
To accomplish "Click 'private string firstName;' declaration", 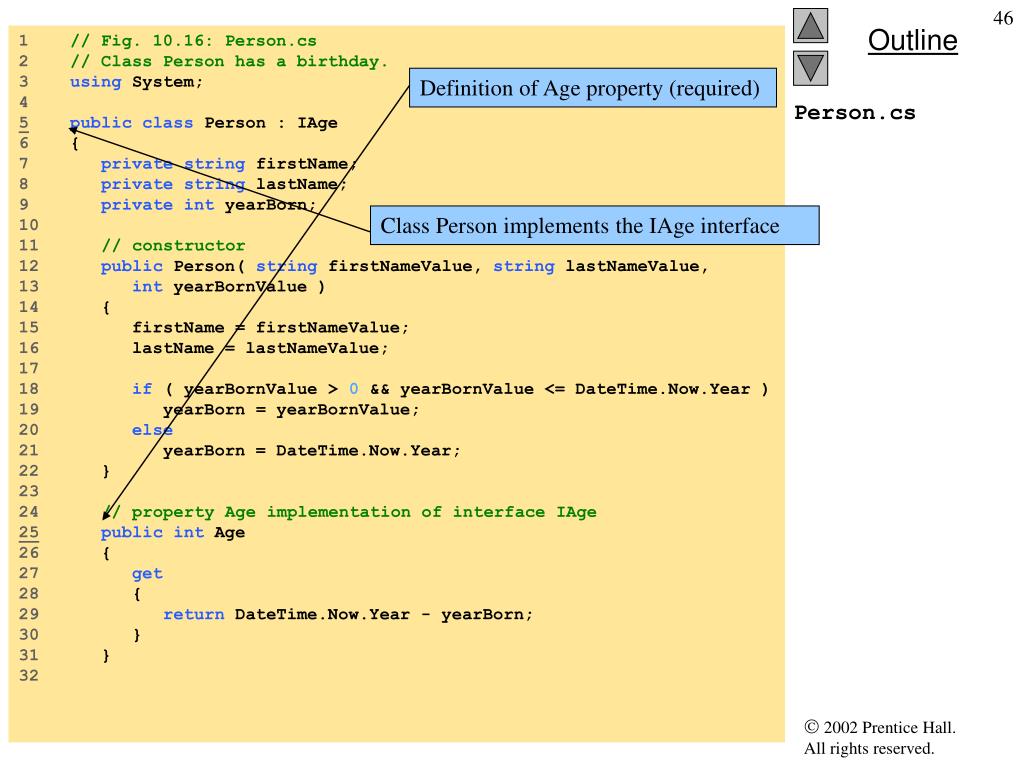I will [228, 164].
